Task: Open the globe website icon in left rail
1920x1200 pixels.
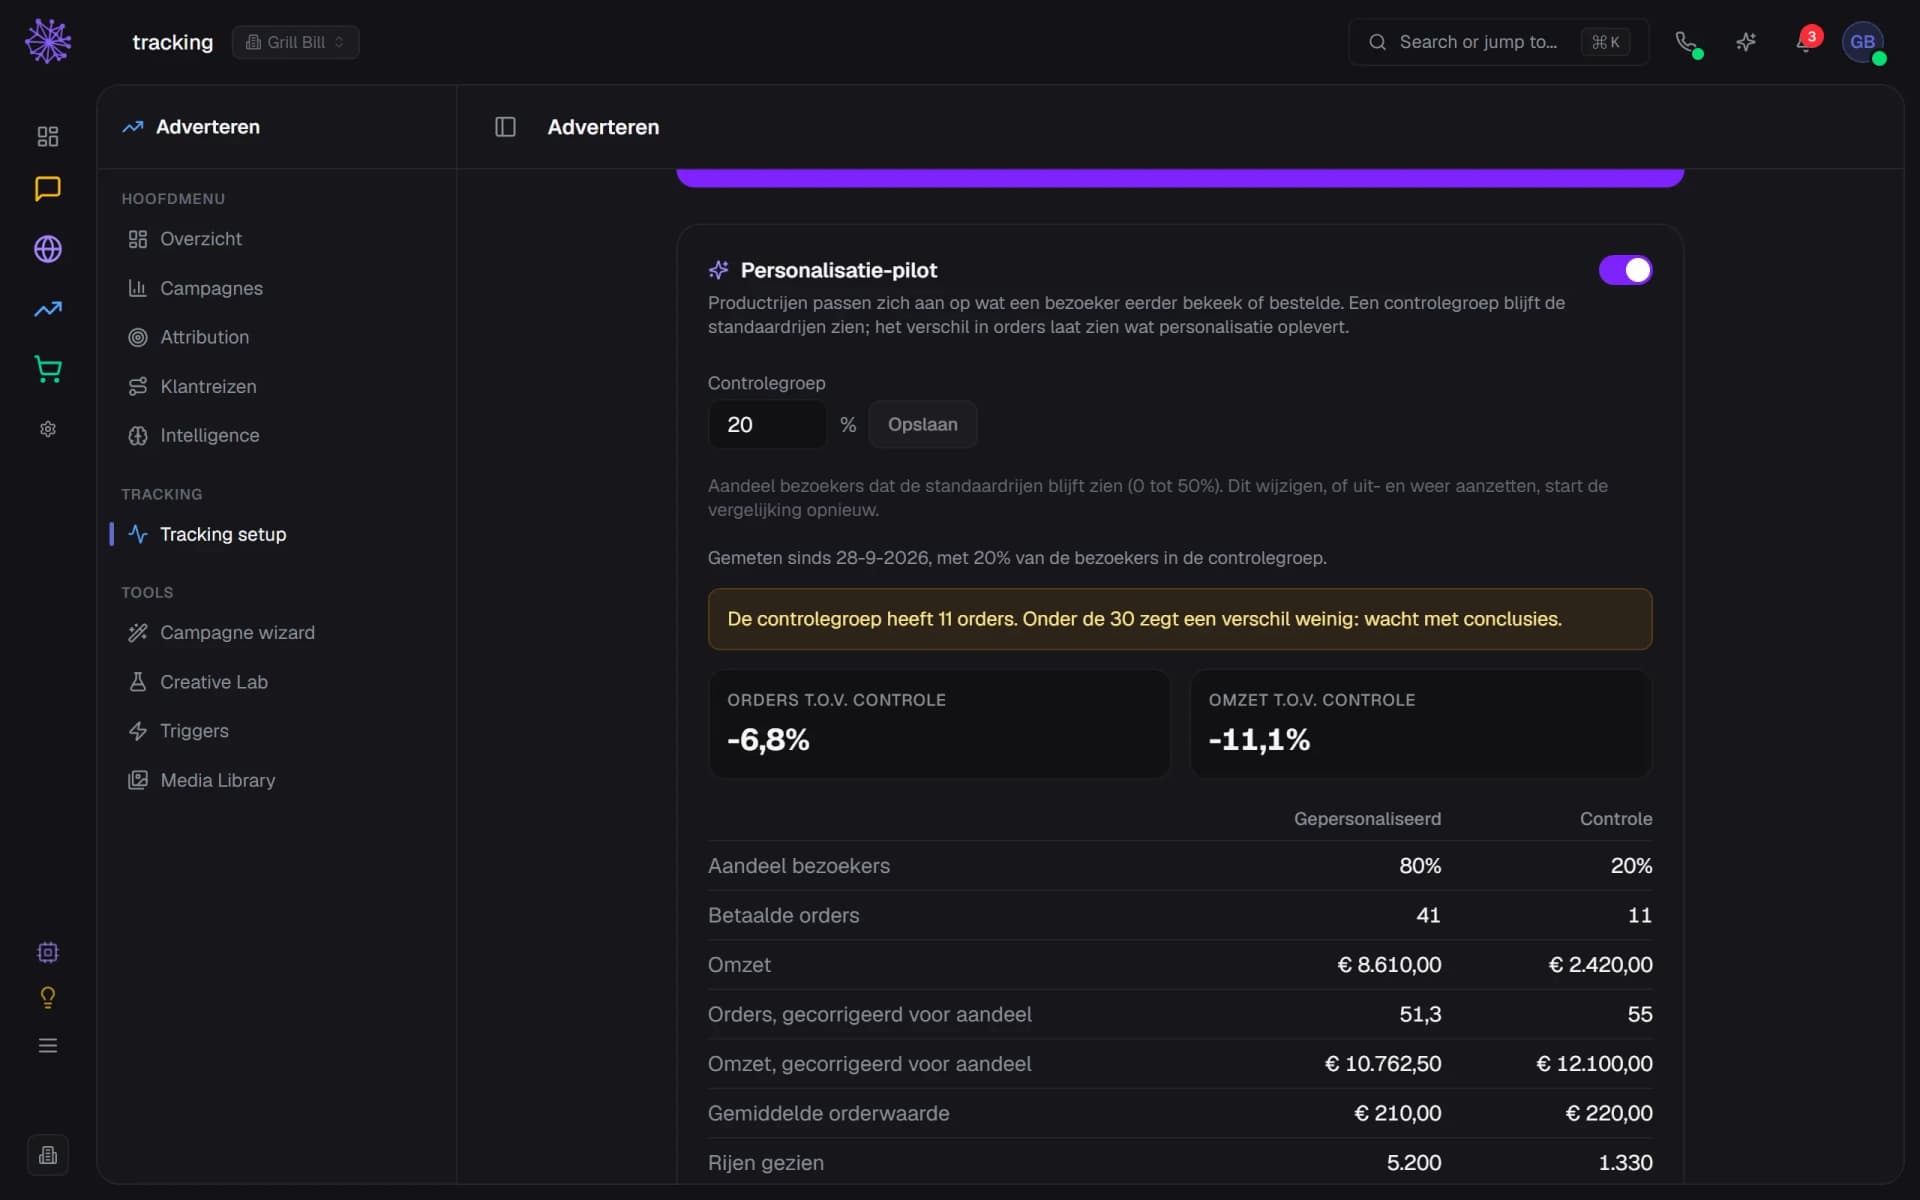Action: (x=48, y=249)
